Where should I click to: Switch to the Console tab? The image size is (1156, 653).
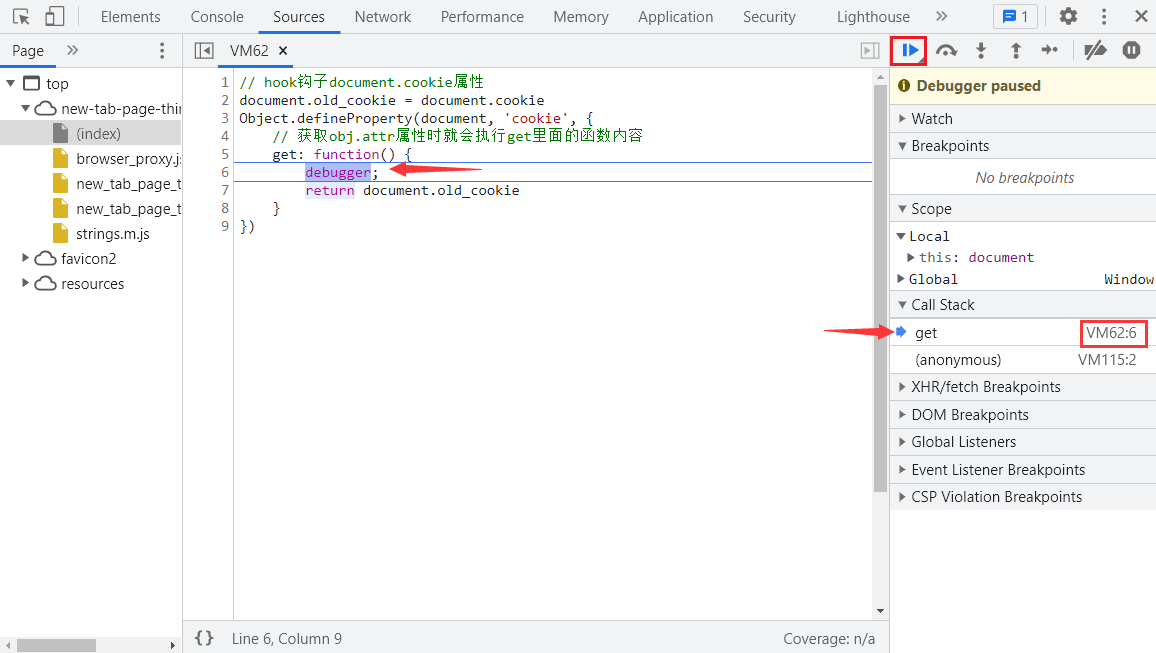tap(217, 17)
